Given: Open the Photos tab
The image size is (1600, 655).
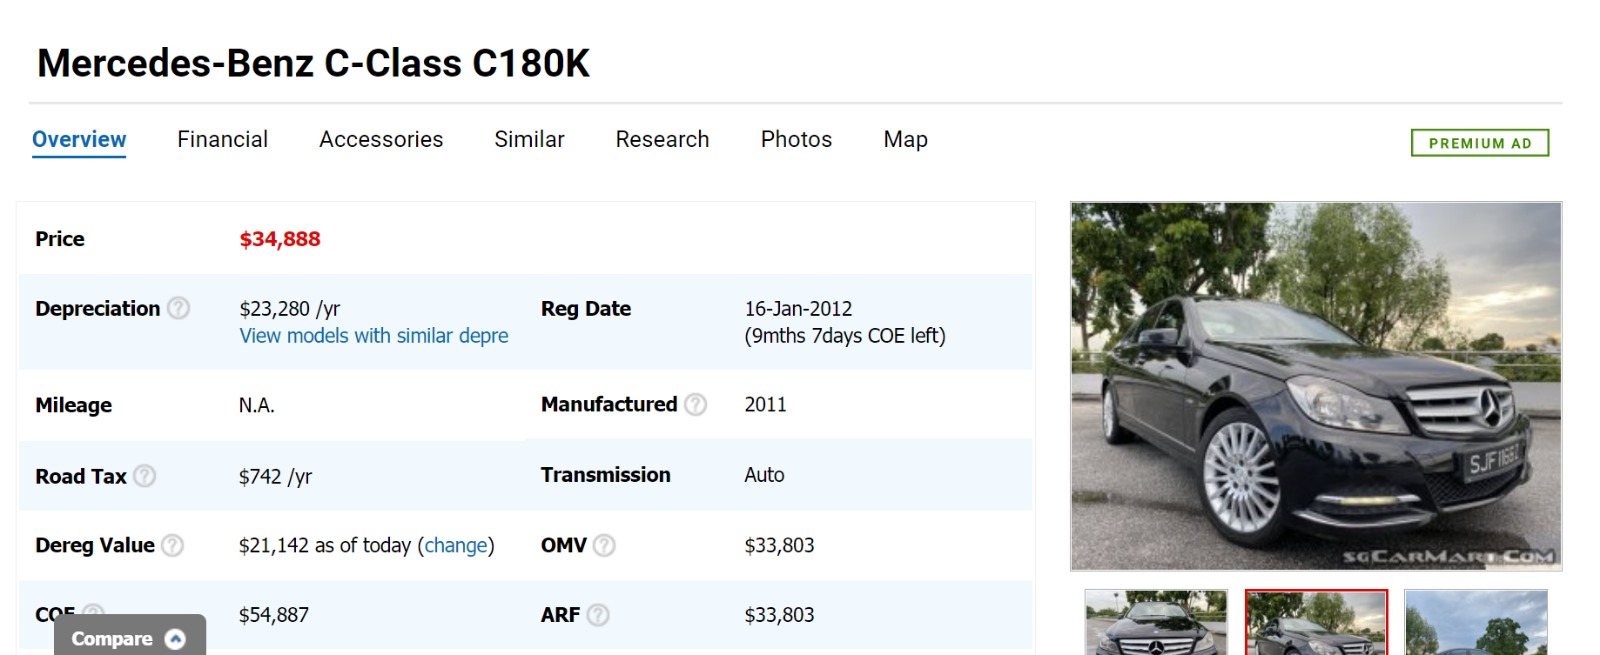Looking at the screenshot, I should coord(796,139).
